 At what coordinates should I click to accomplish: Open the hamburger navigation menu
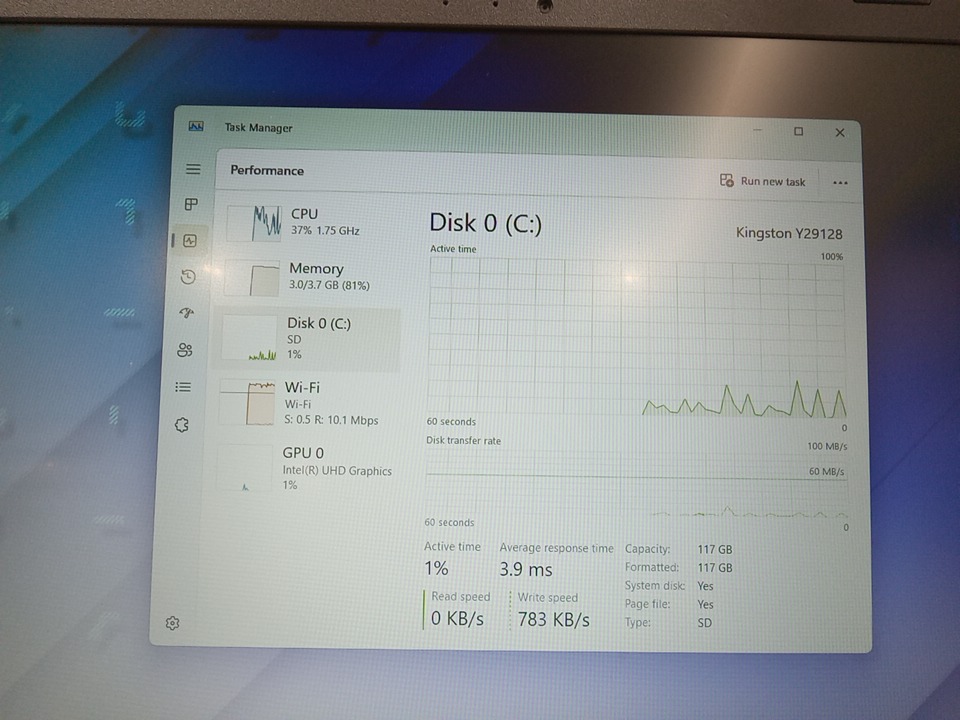click(x=193, y=170)
